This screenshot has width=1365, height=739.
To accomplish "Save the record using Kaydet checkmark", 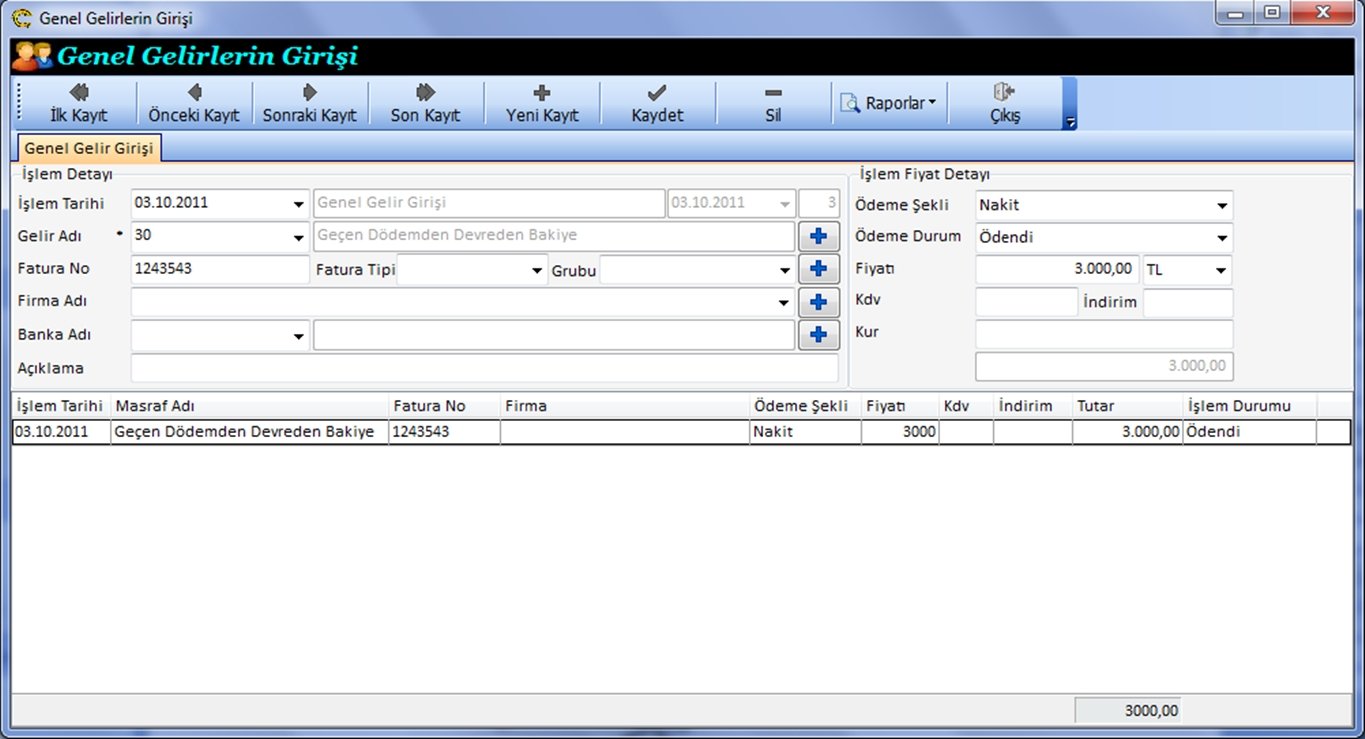I will 657,103.
